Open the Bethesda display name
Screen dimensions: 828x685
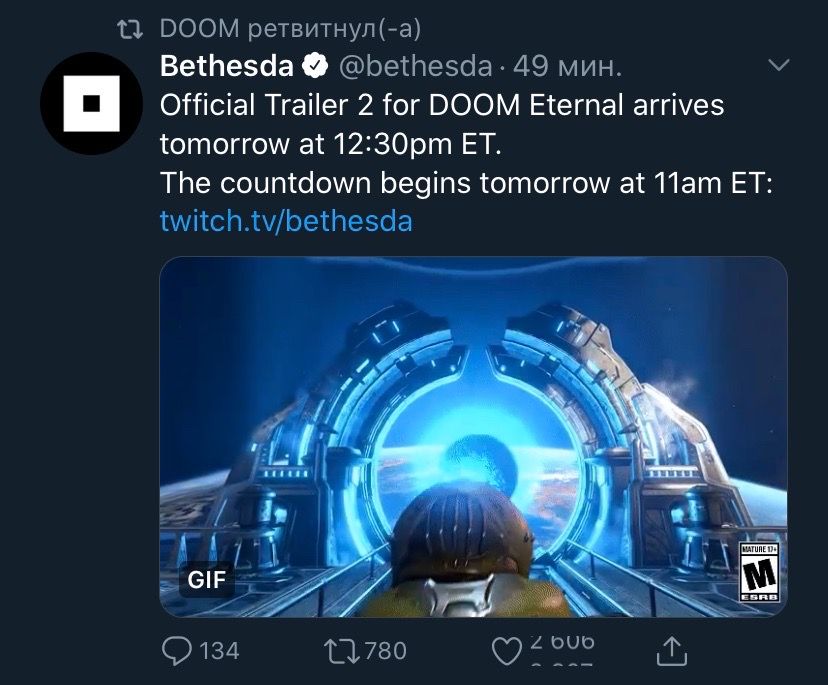pos(227,66)
